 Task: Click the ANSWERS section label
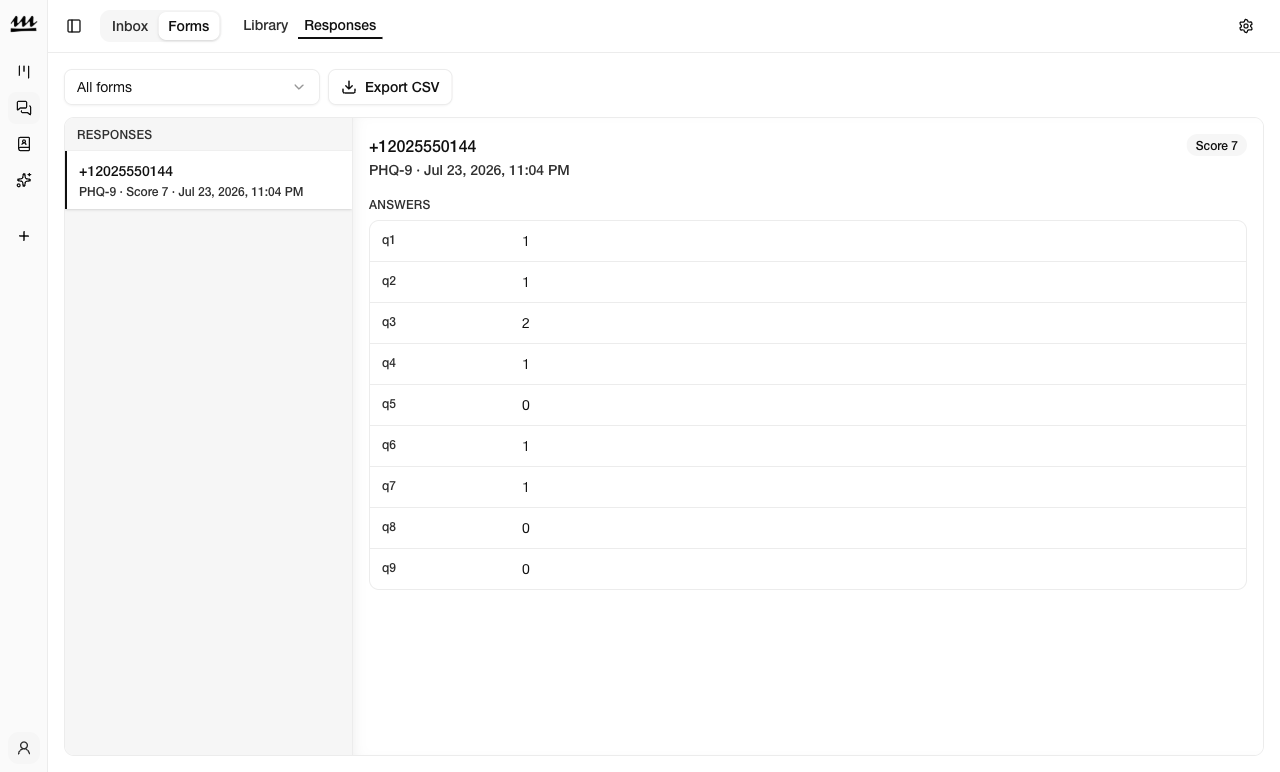[399, 205]
